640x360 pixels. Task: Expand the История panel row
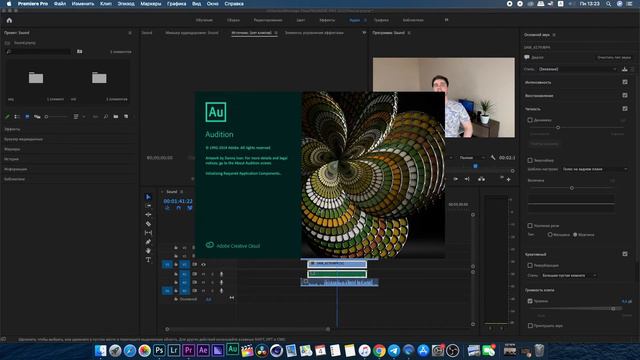click(69, 159)
